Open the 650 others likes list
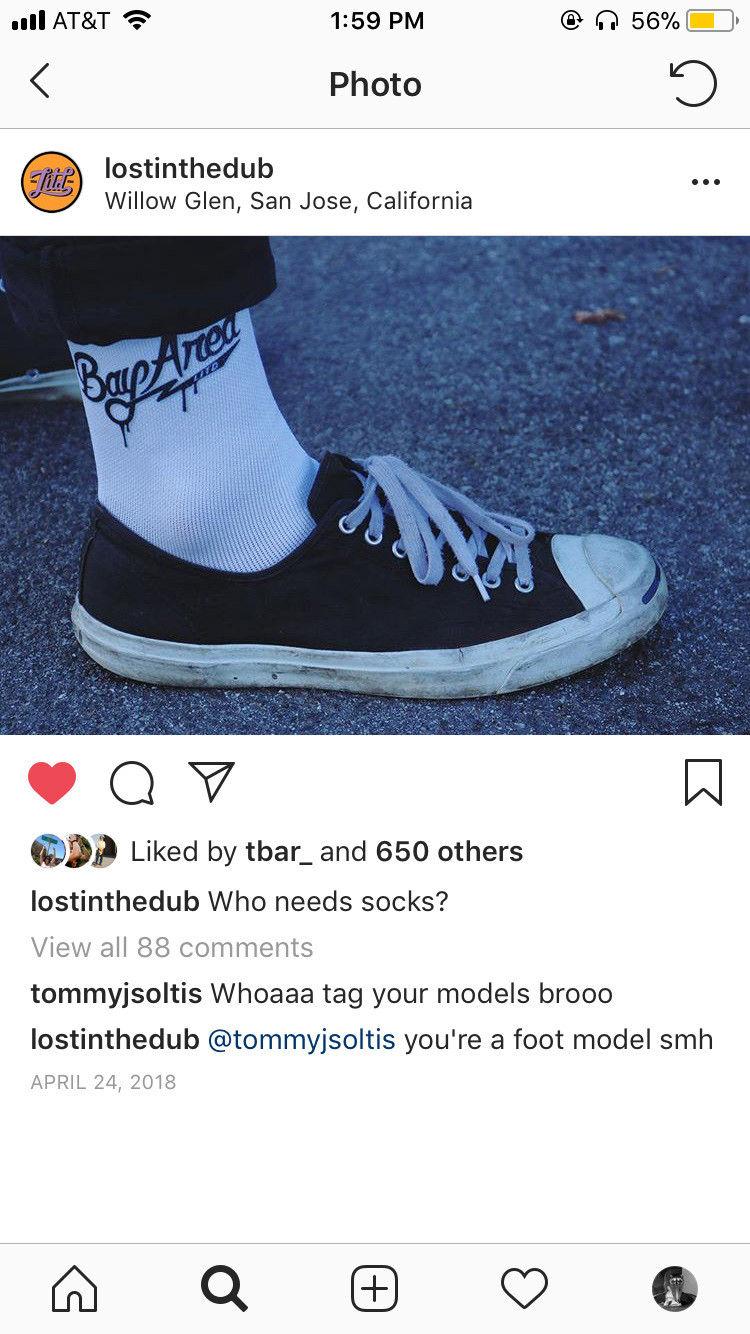The height and width of the screenshot is (1334, 750). (x=449, y=852)
